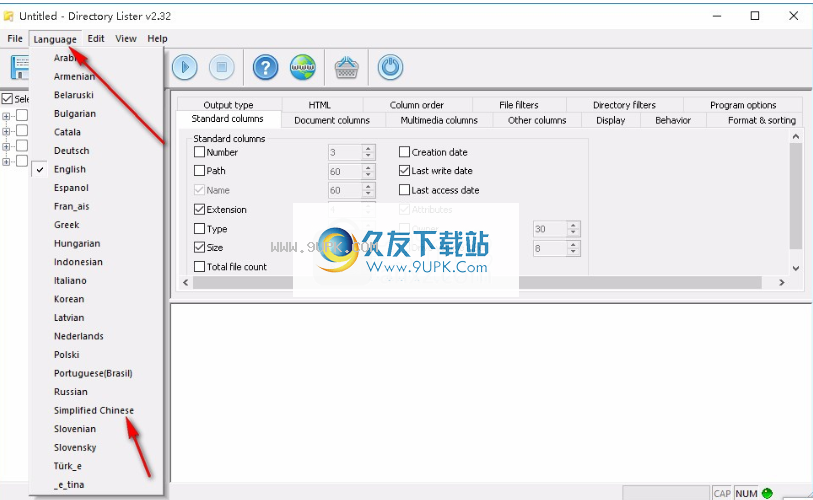Screen dimensions: 813x500
Task: Expand the first tree node in left panel
Action: (x=6, y=116)
